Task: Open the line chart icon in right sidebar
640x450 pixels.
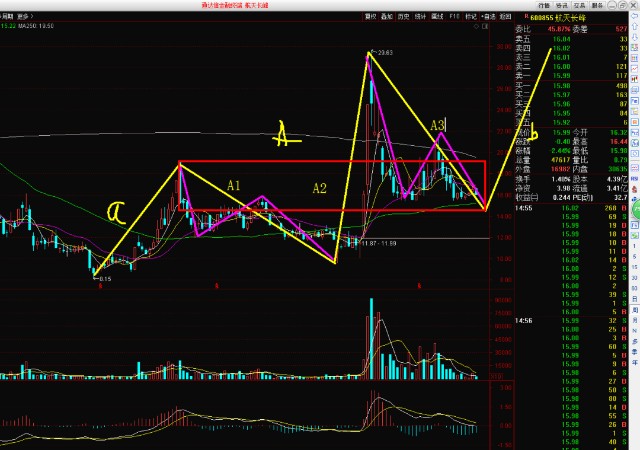Action: pyautogui.click(x=635, y=69)
